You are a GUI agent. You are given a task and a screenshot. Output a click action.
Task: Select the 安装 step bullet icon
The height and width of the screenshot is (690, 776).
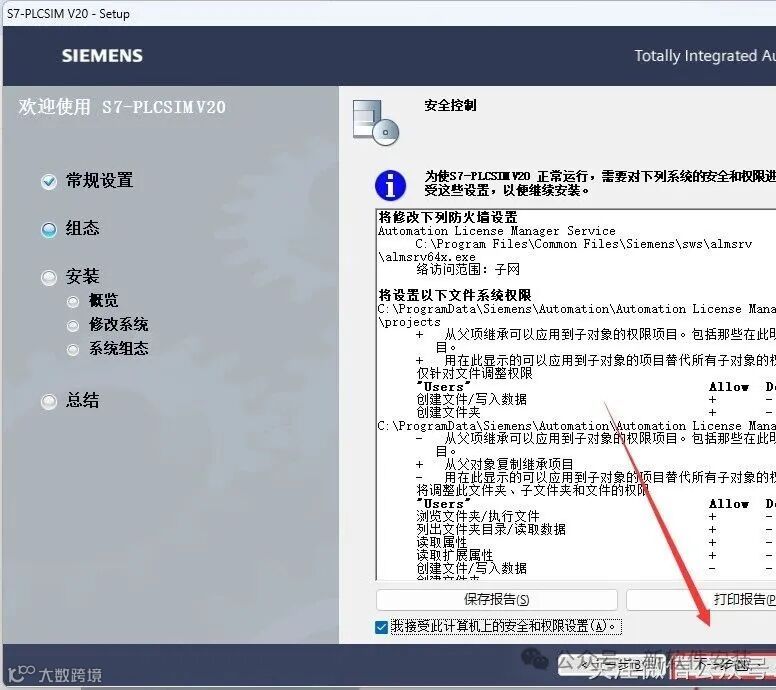click(48, 278)
